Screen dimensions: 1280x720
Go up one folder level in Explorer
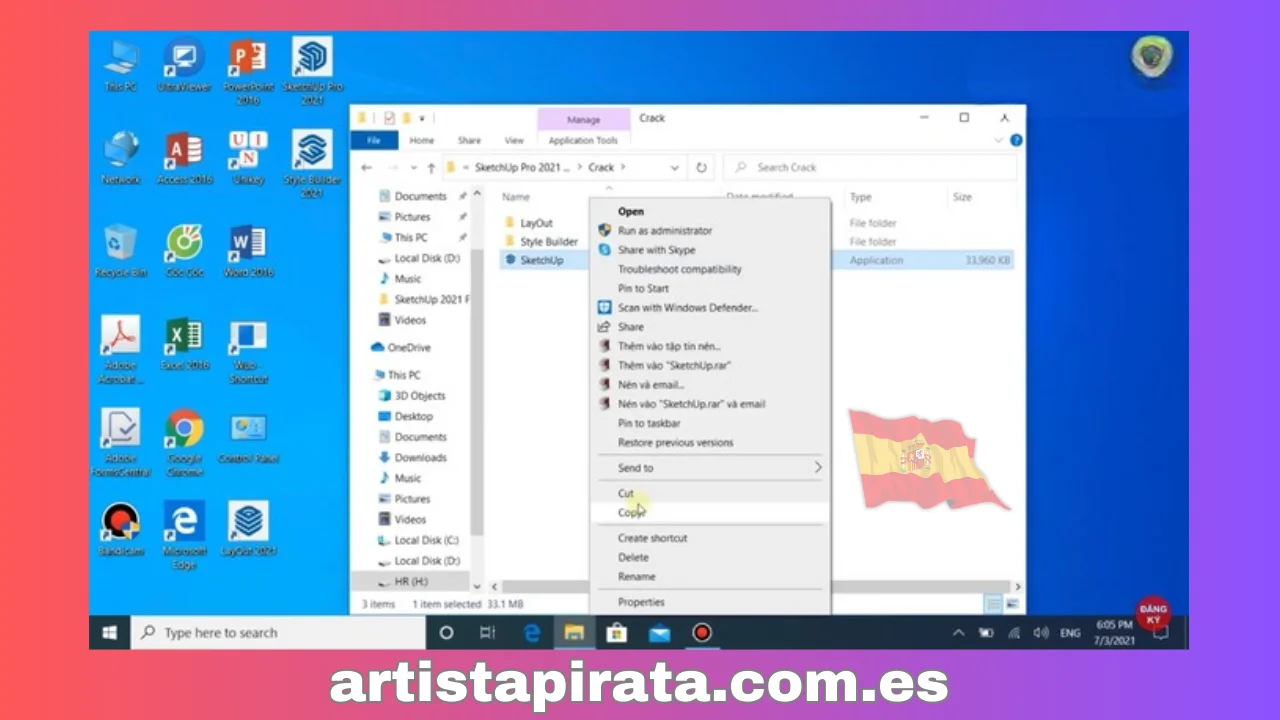point(431,167)
